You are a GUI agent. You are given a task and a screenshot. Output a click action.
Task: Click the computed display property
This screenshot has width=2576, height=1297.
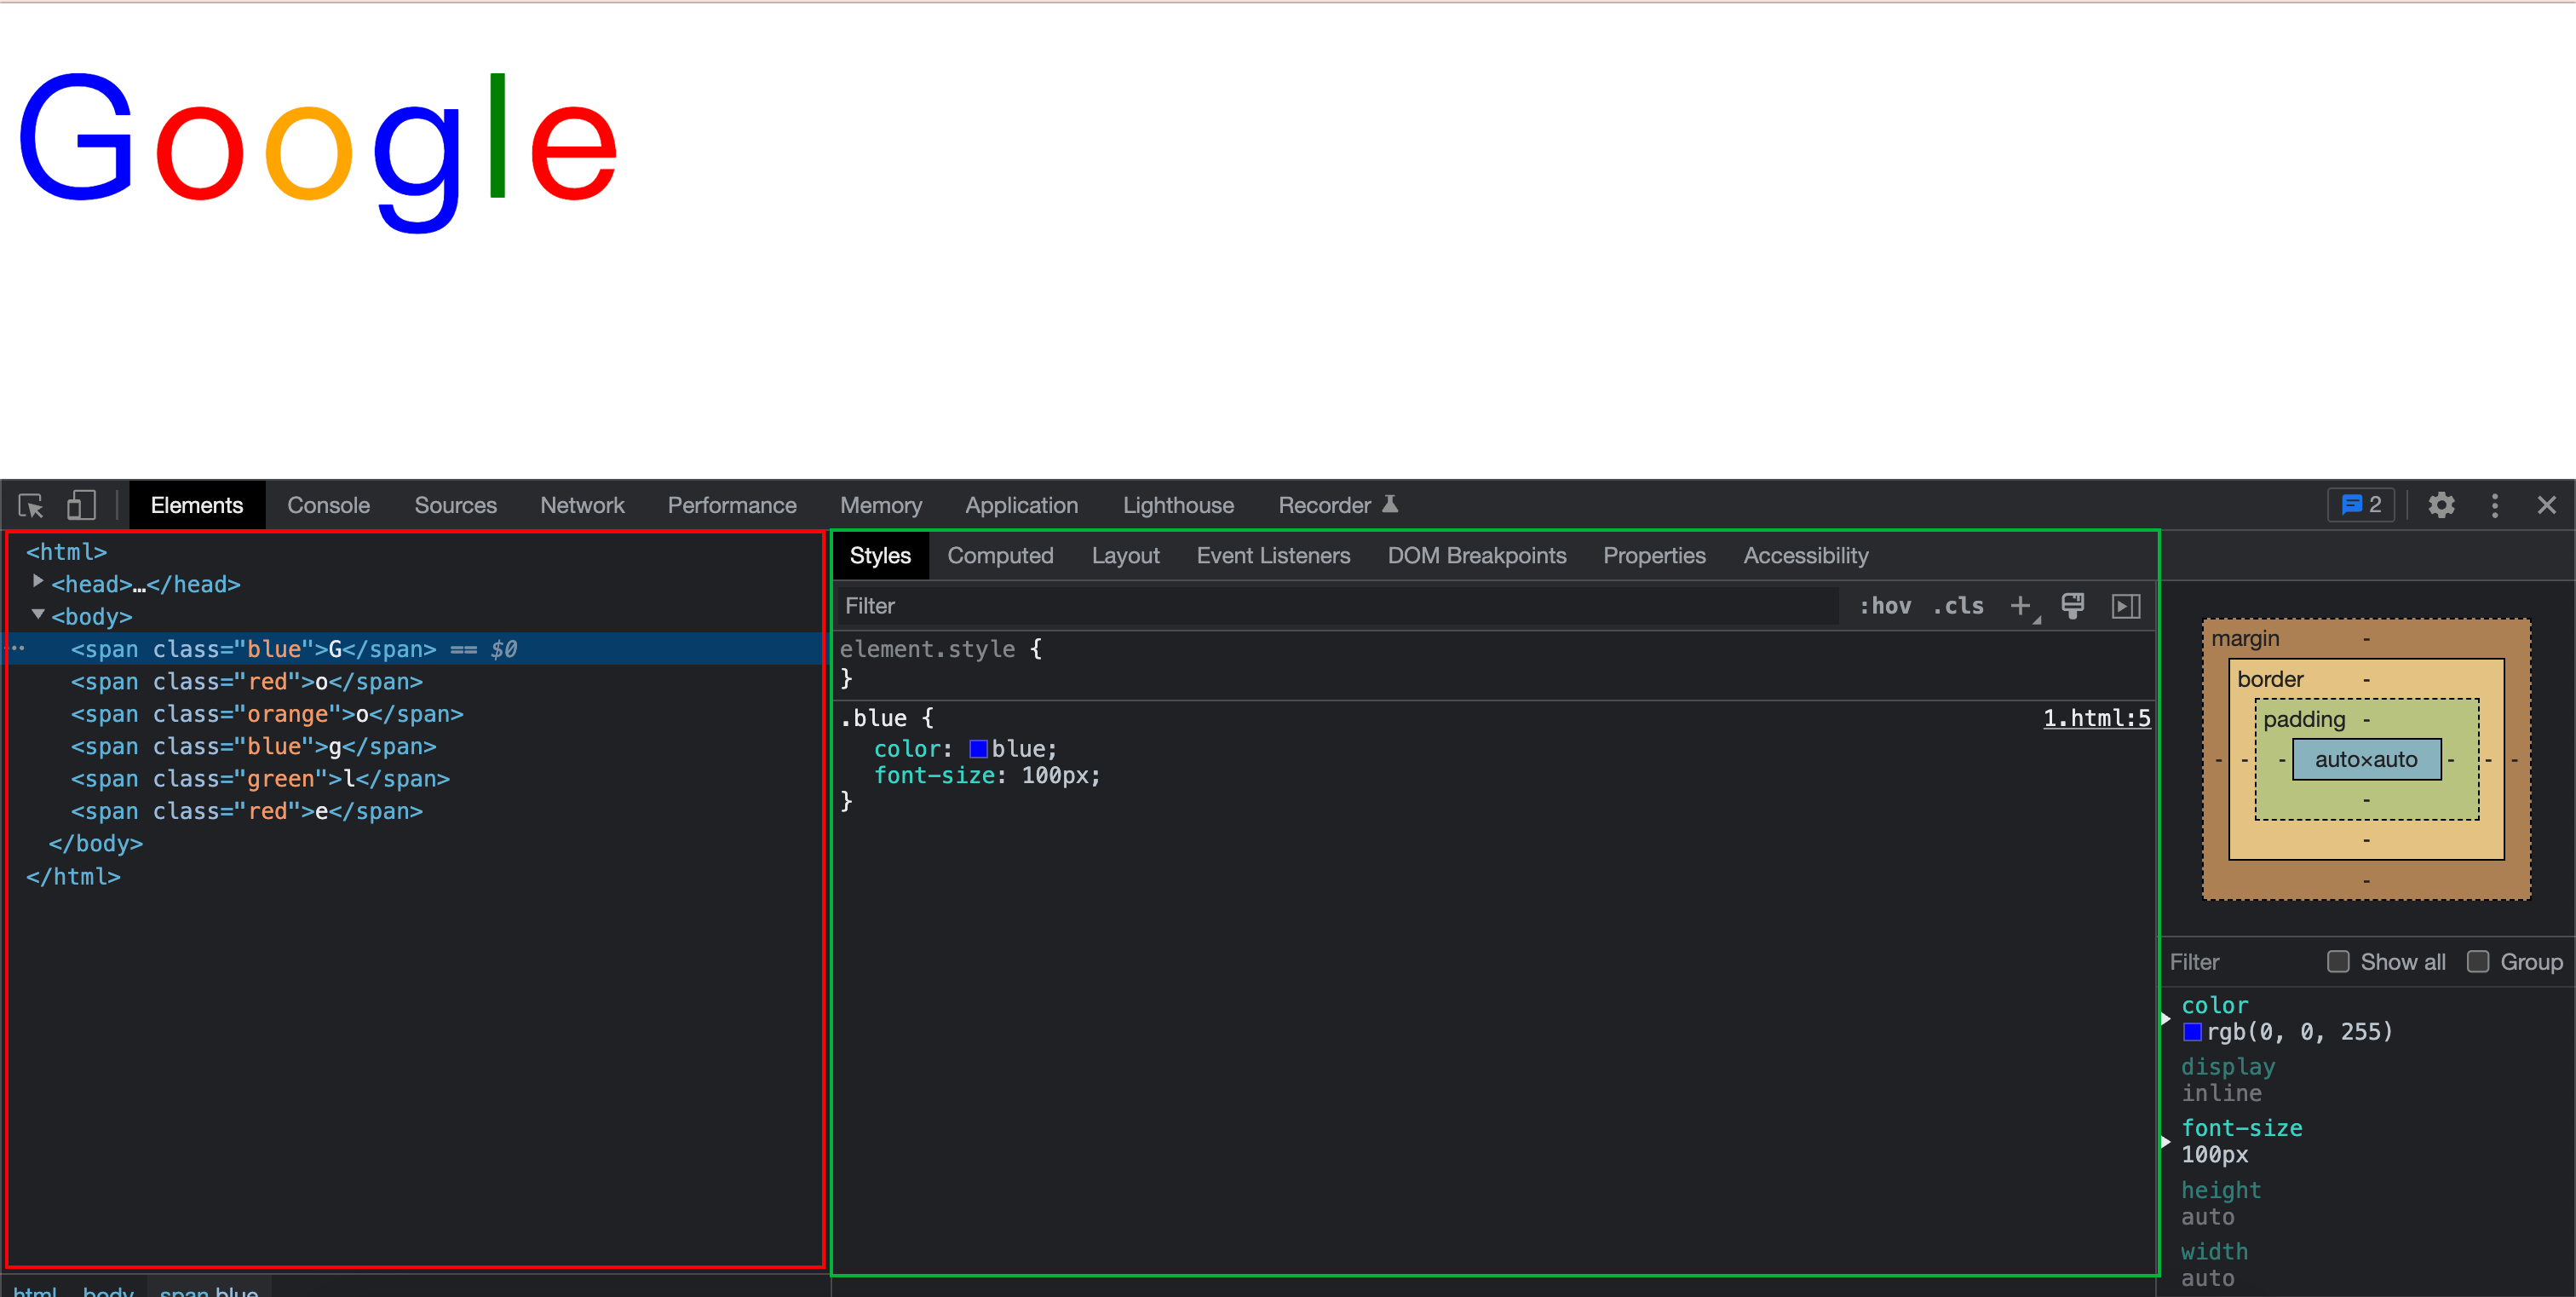click(x=2228, y=1067)
